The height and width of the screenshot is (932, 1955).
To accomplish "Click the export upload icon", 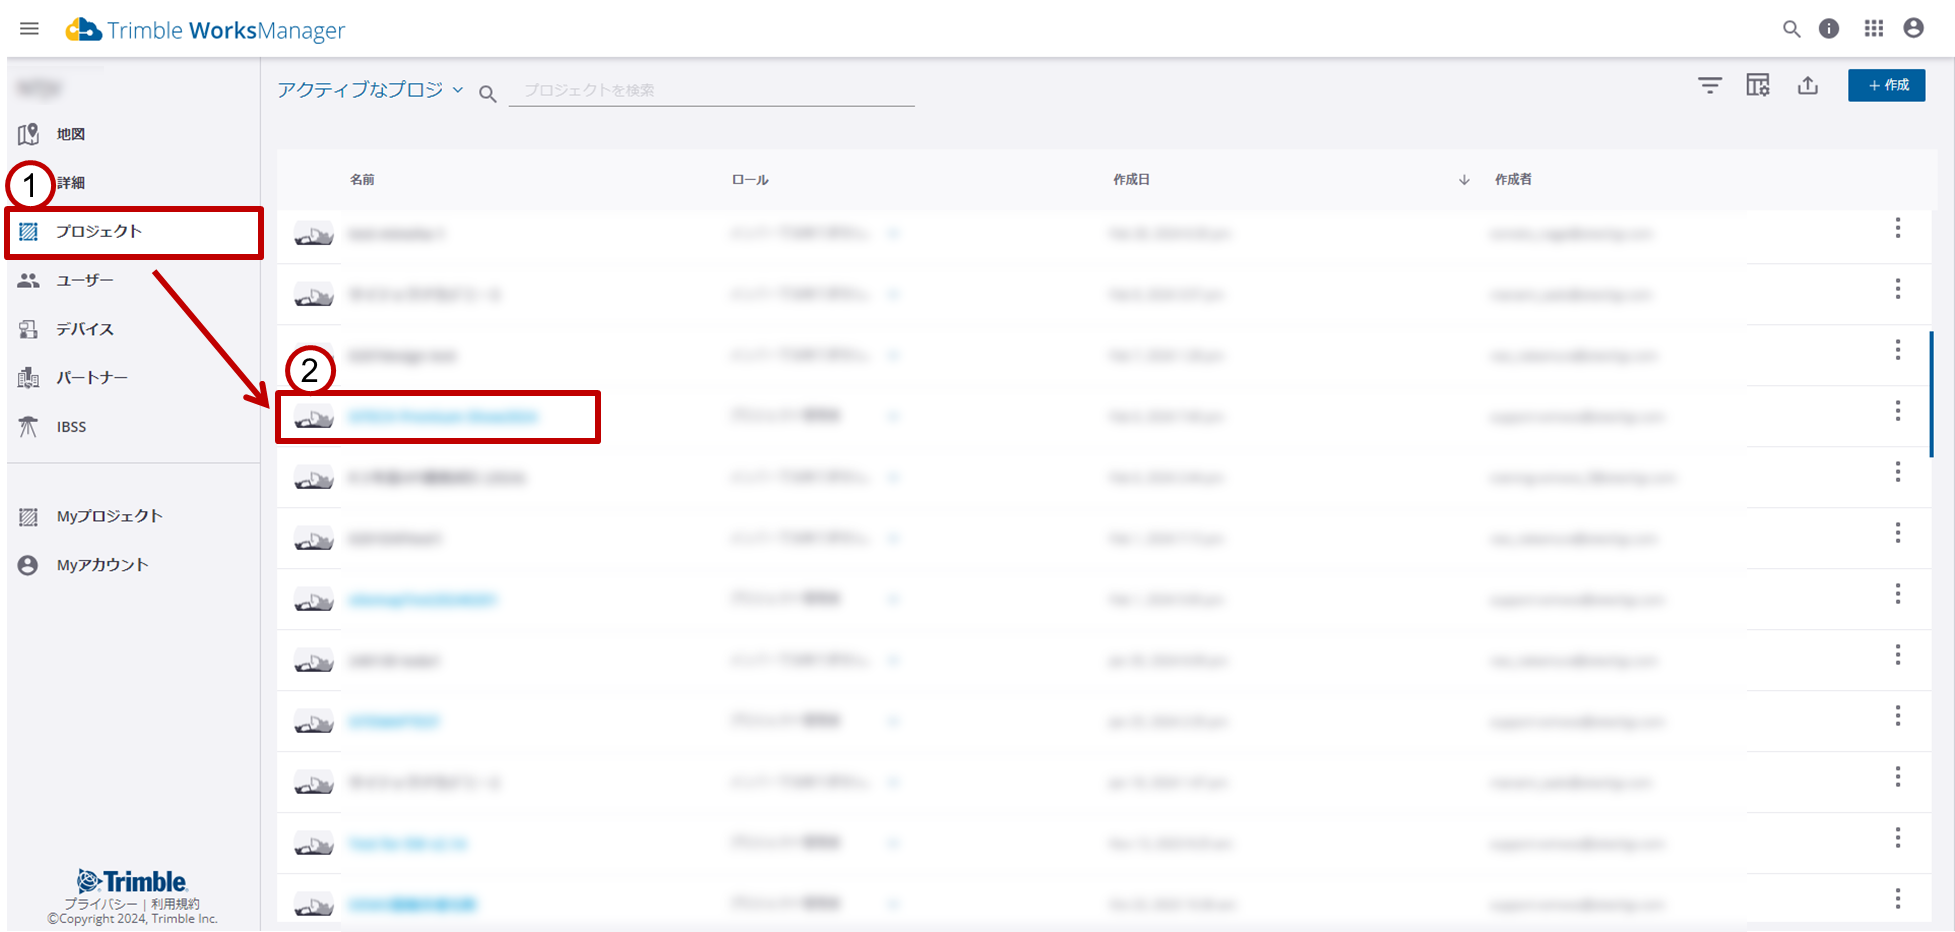I will coord(1807,86).
